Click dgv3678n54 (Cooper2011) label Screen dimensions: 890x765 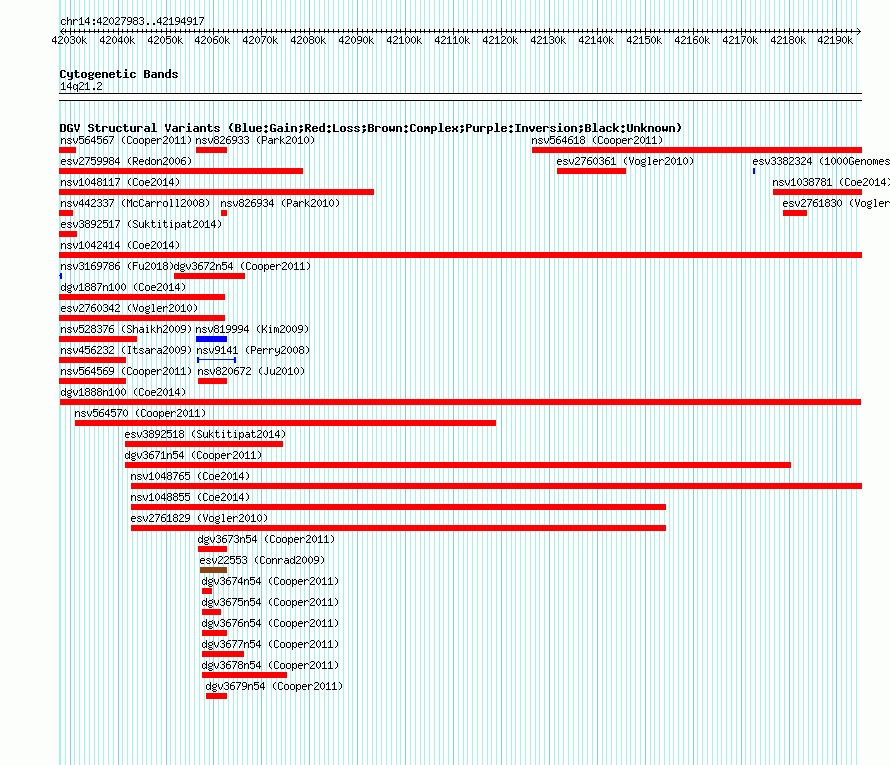tap(270, 665)
